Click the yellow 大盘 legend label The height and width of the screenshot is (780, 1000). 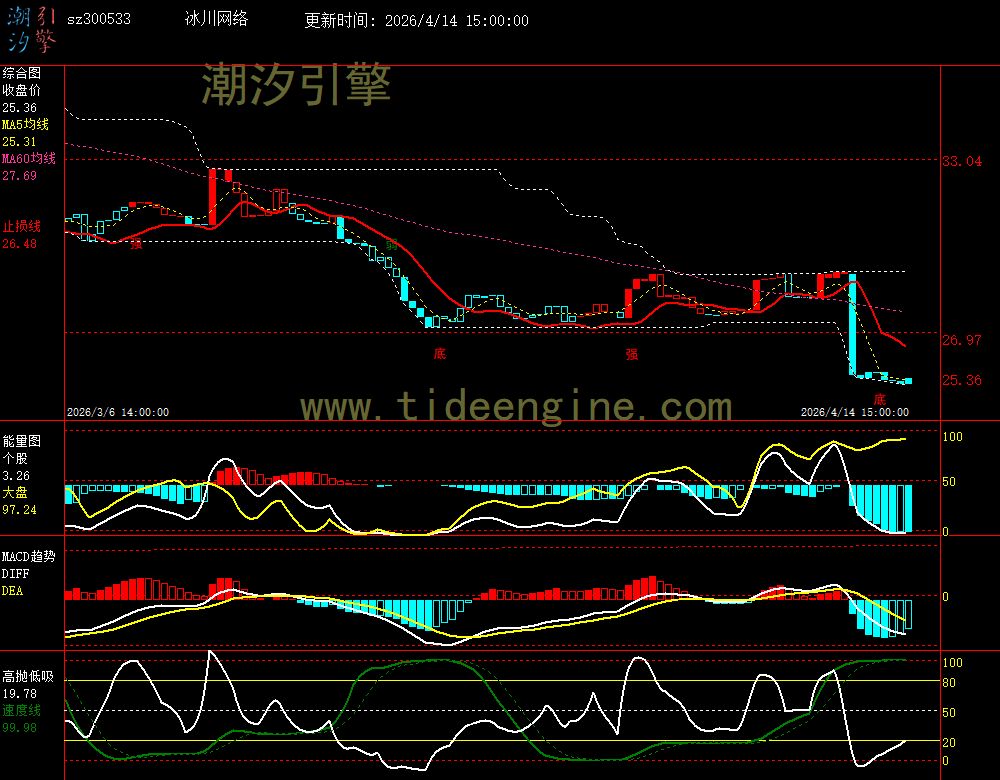15,493
